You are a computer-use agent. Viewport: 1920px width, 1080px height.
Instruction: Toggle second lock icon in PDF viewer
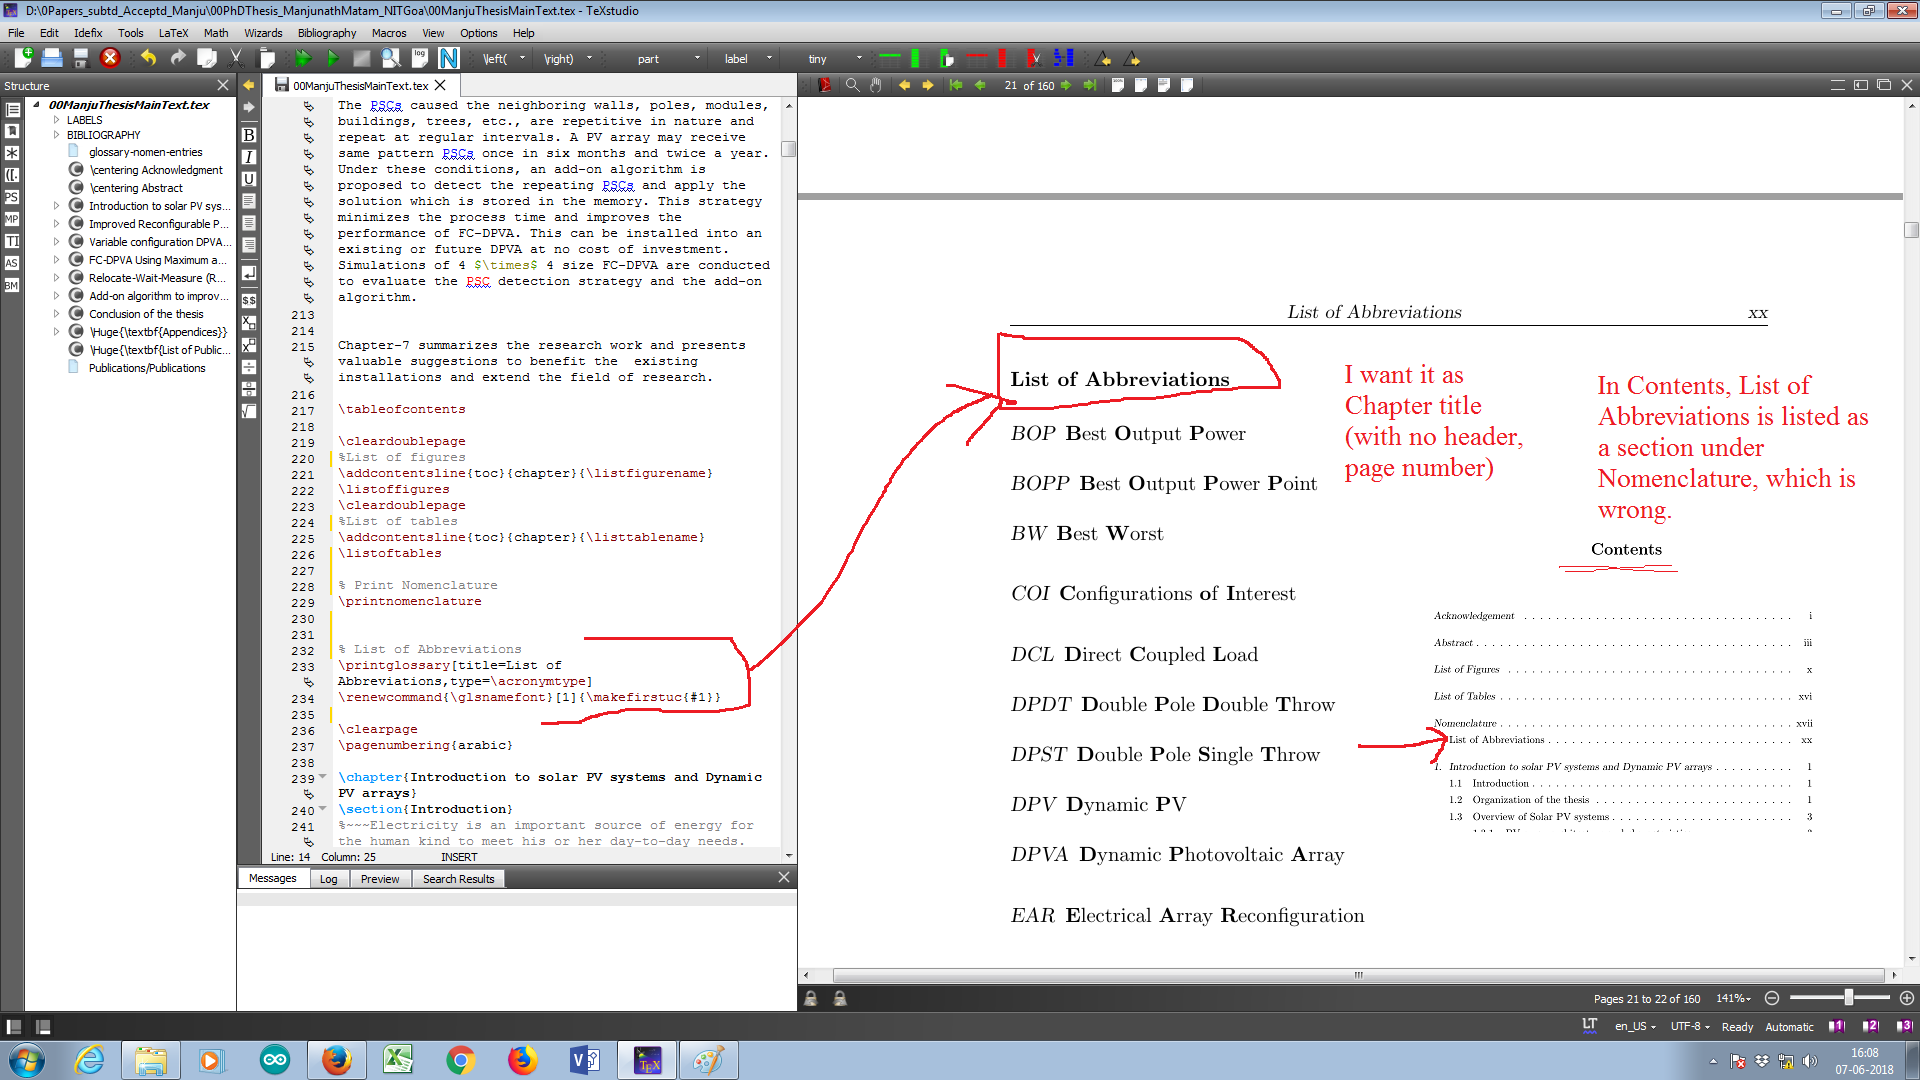[840, 998]
